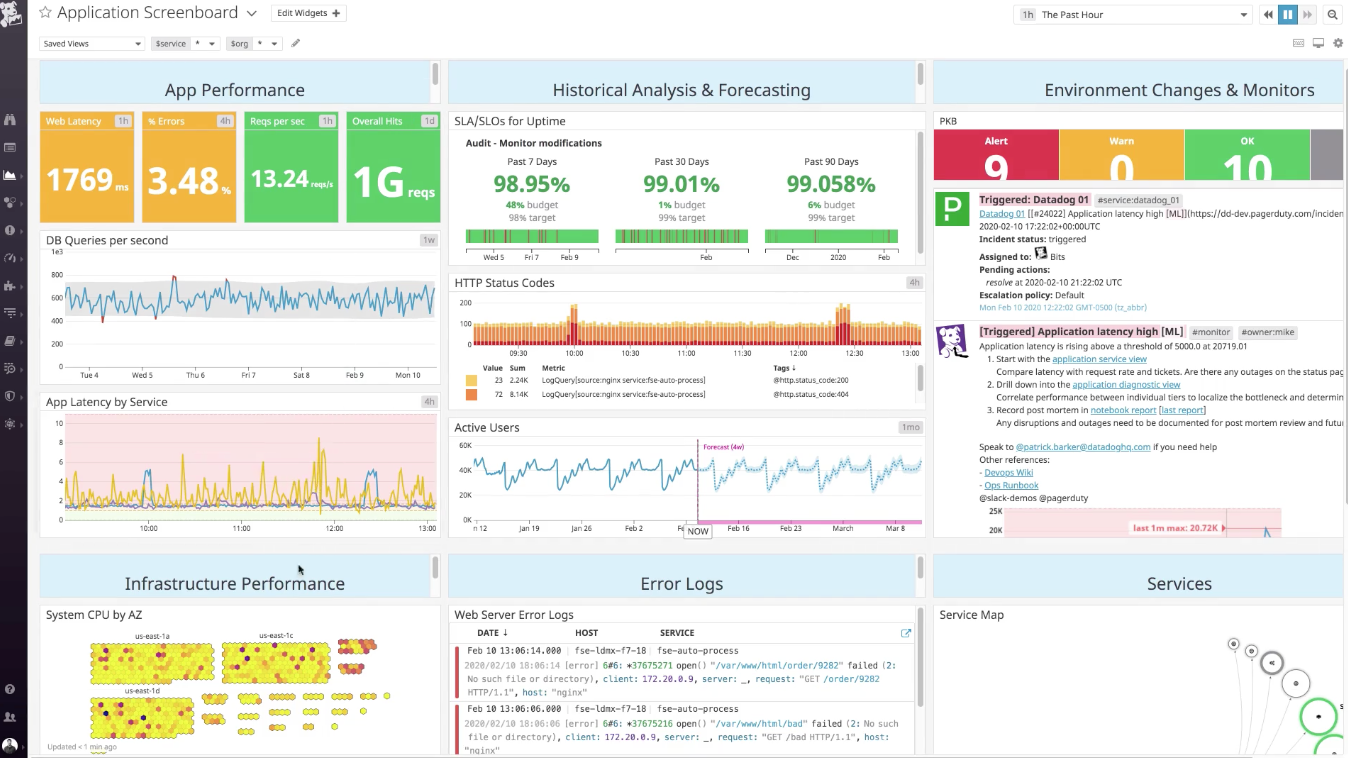Viewport: 1348px width, 758px height.
Task: Open keyboard shortcuts icon
Action: [x=1298, y=44]
